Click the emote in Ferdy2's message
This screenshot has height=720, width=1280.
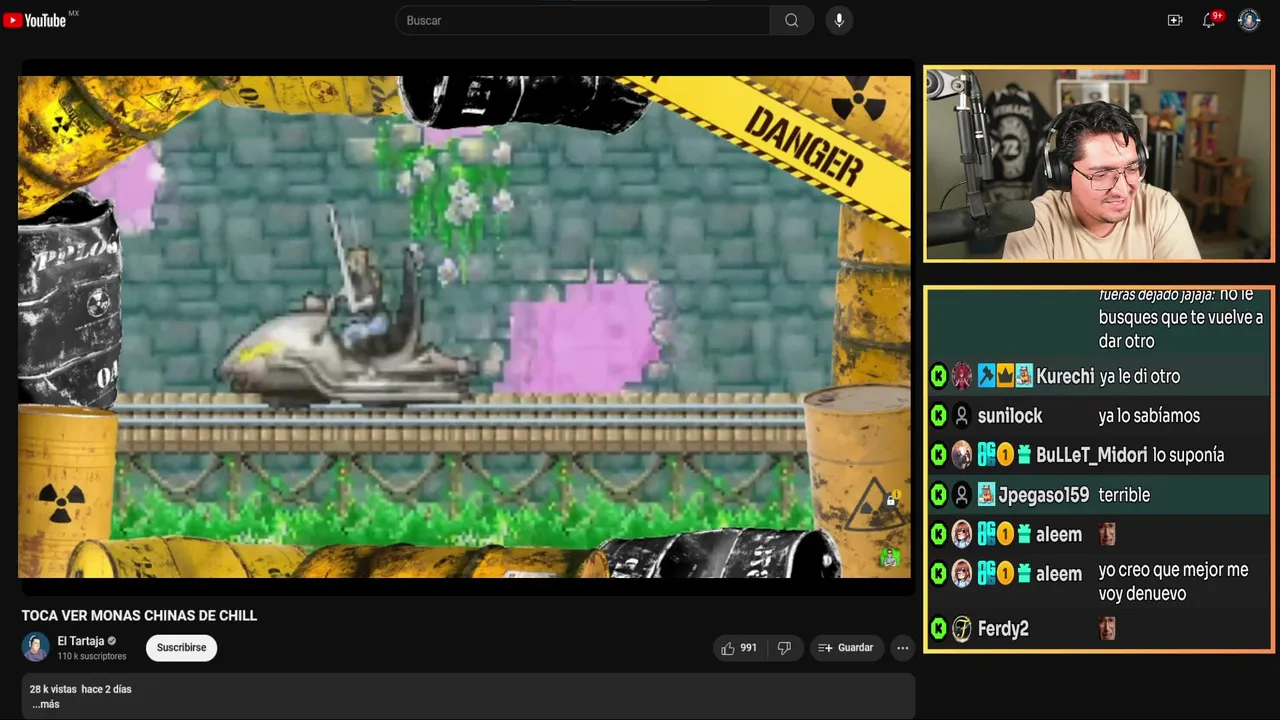pos(1107,628)
